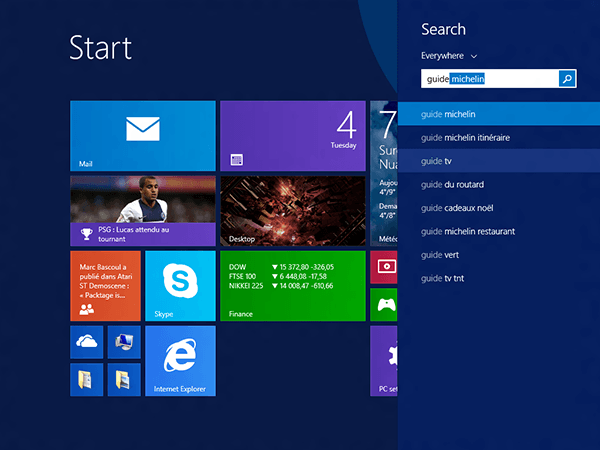Image resolution: width=600 pixels, height=450 pixels.
Task: Launch Internet Explorer tile
Action: (180, 361)
